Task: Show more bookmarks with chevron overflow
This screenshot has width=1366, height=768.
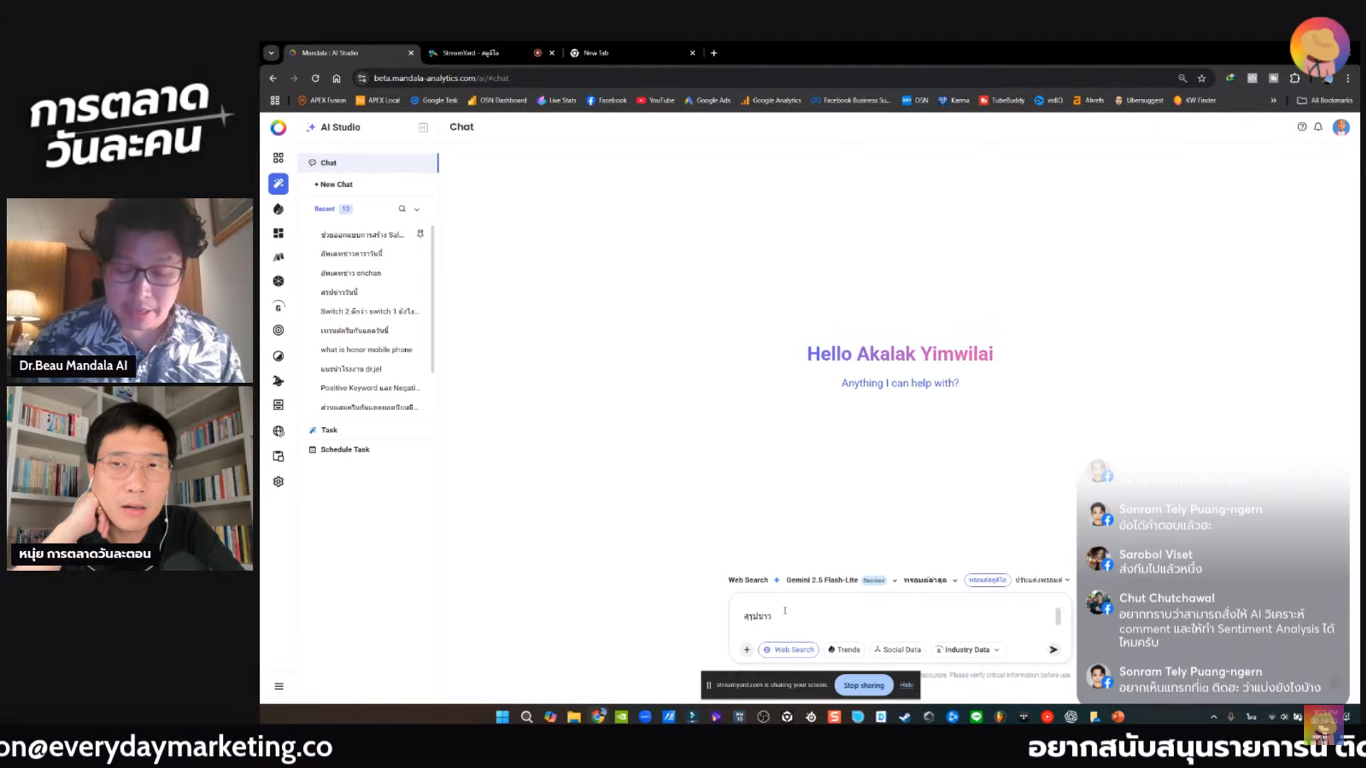Action: (x=1273, y=100)
